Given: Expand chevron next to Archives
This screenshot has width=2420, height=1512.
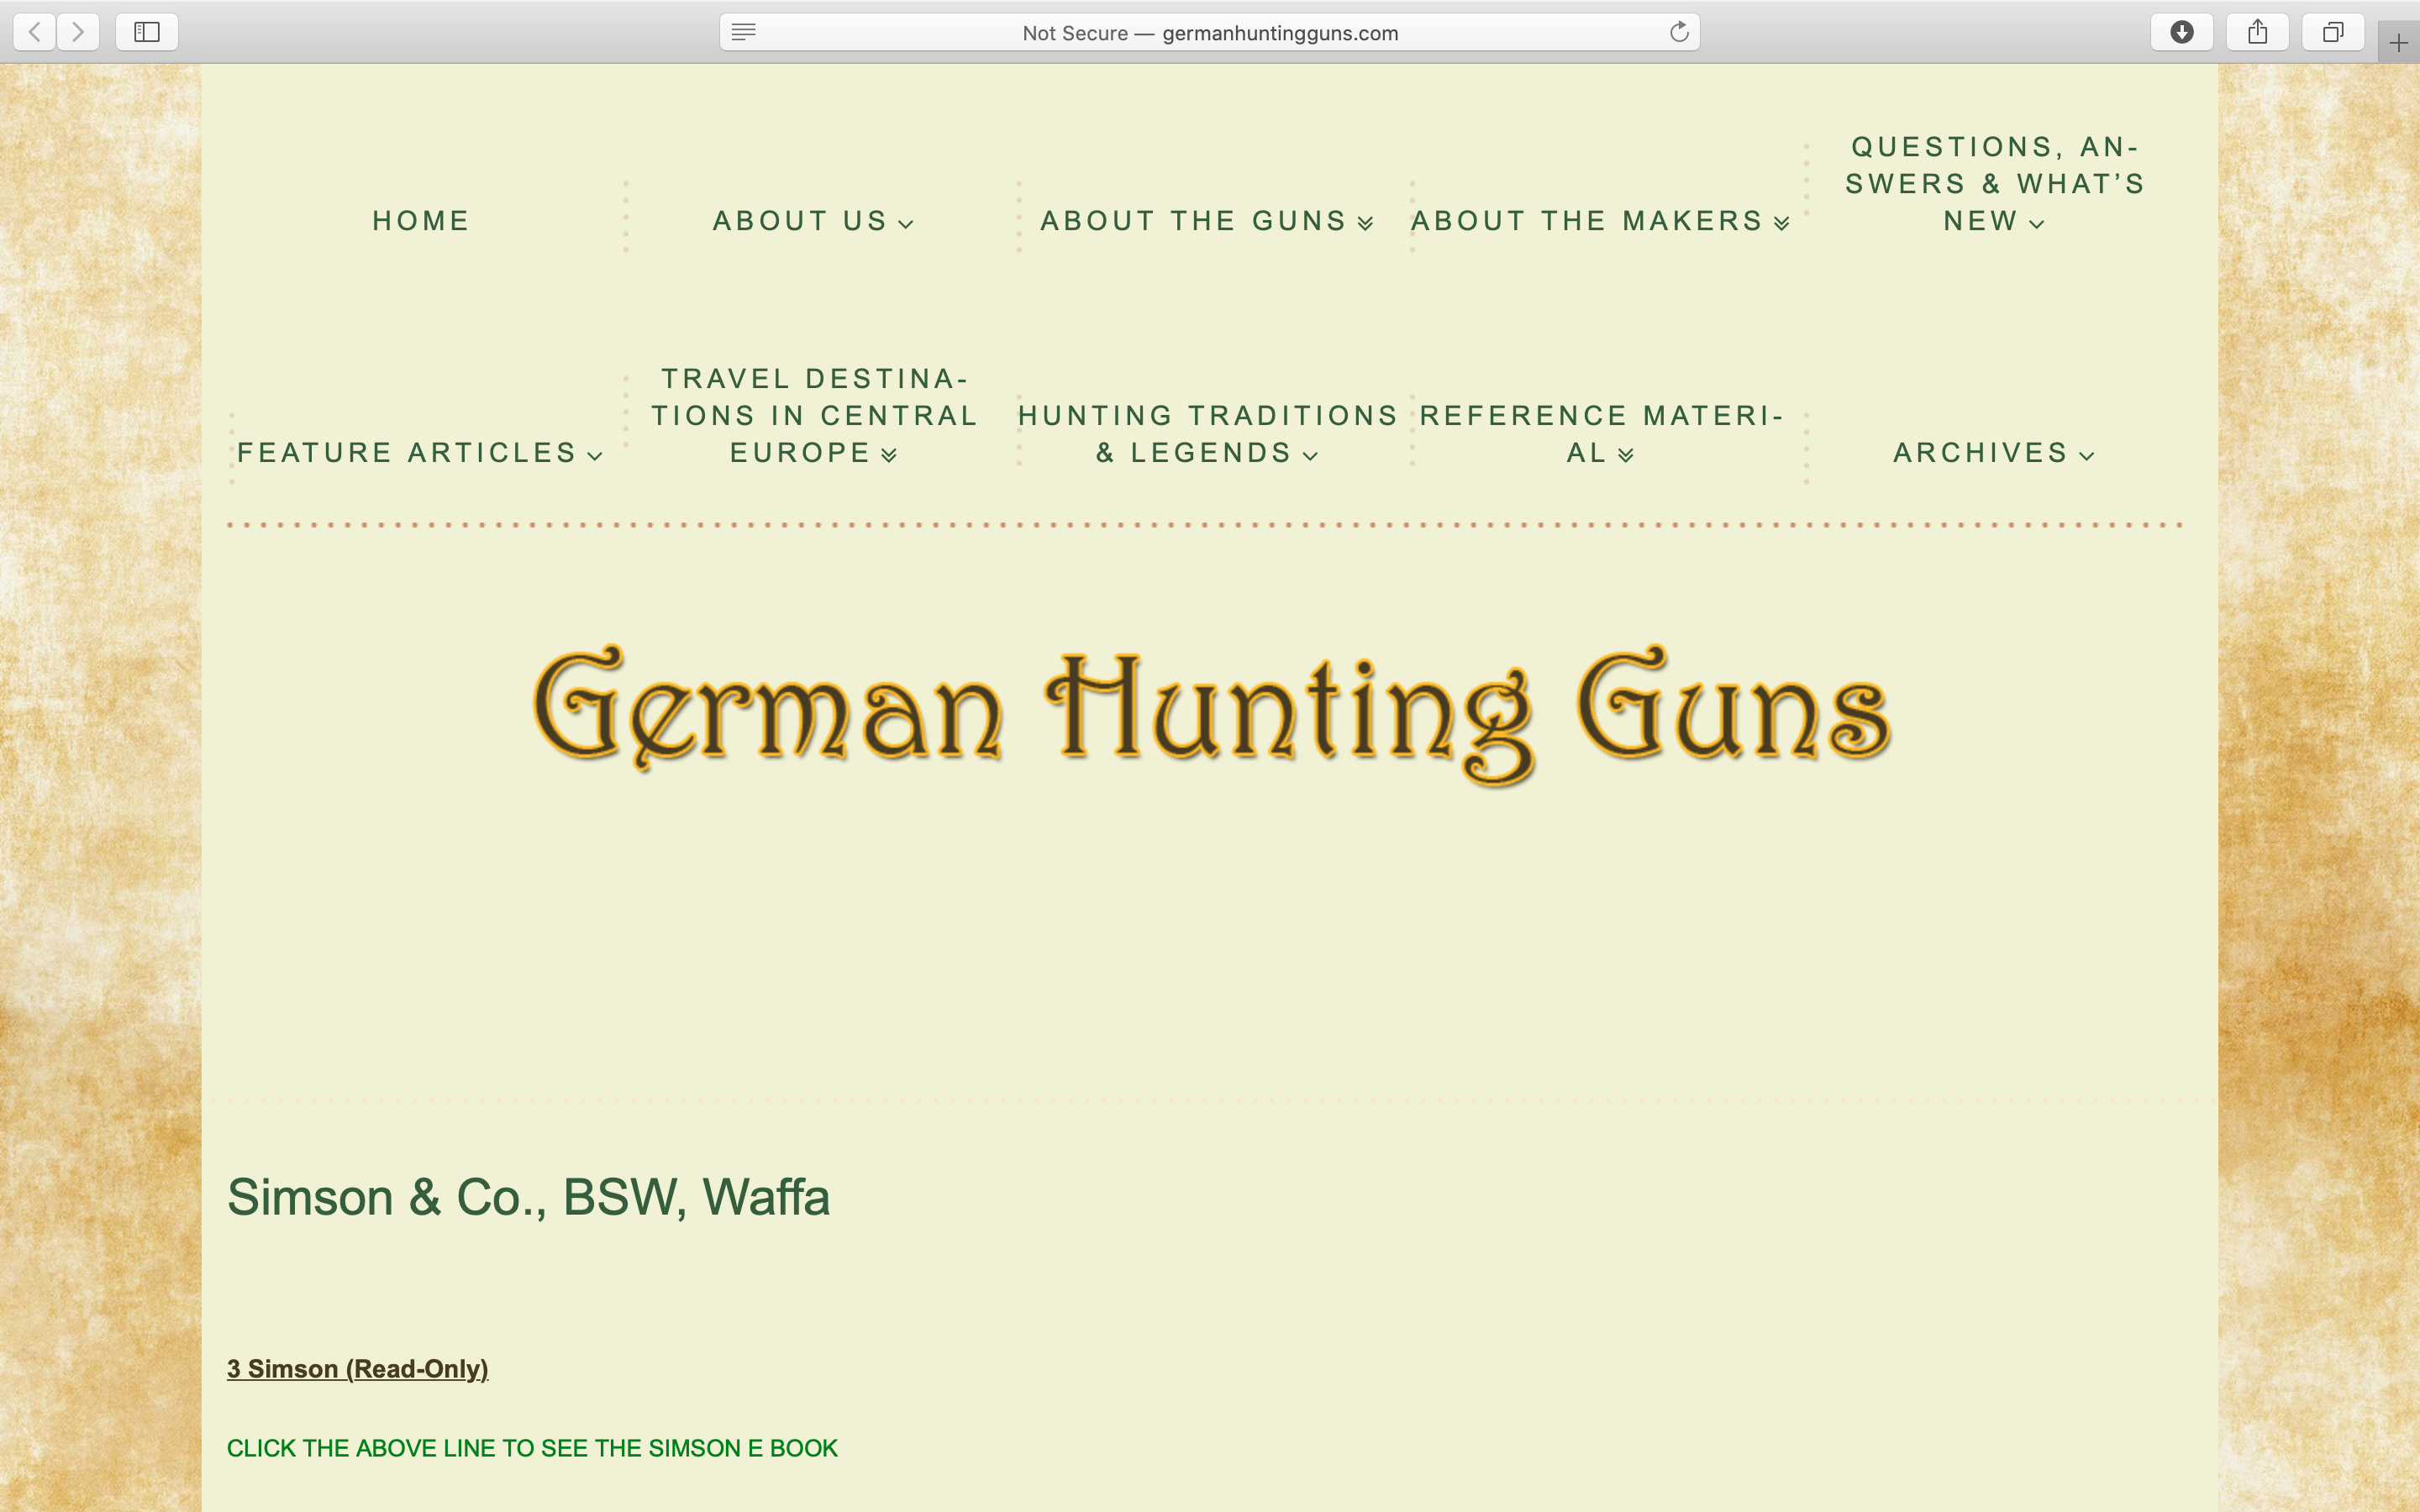Looking at the screenshot, I should tap(2087, 456).
